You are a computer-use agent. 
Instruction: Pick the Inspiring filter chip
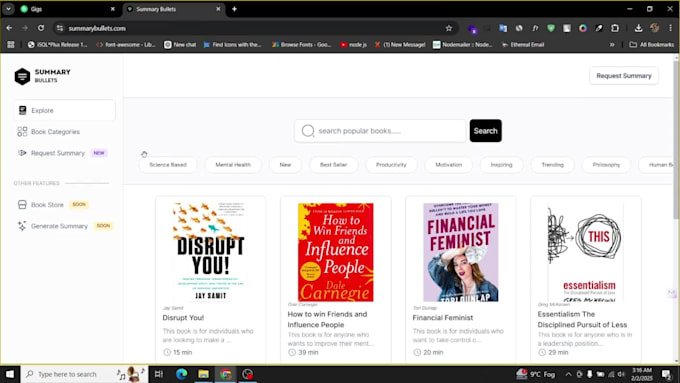click(x=501, y=165)
